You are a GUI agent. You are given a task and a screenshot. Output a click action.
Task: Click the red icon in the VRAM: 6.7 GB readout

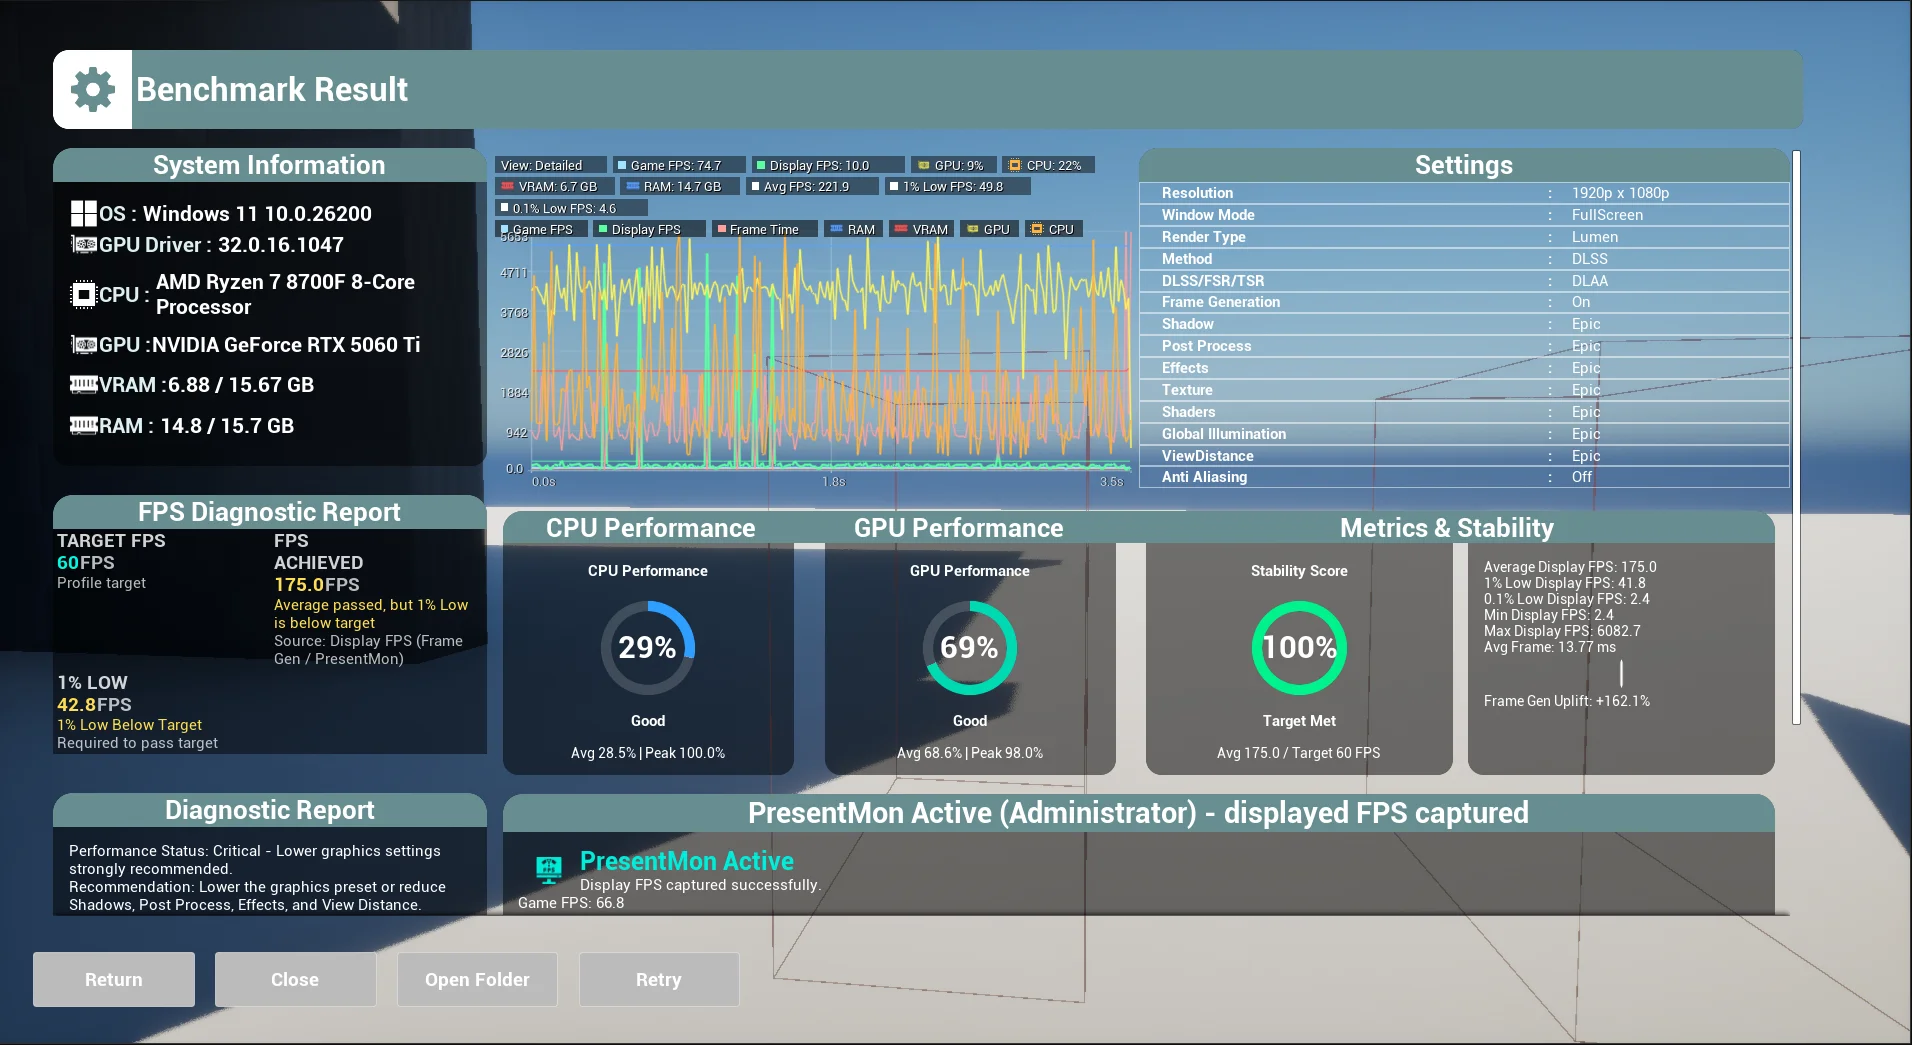pos(507,187)
